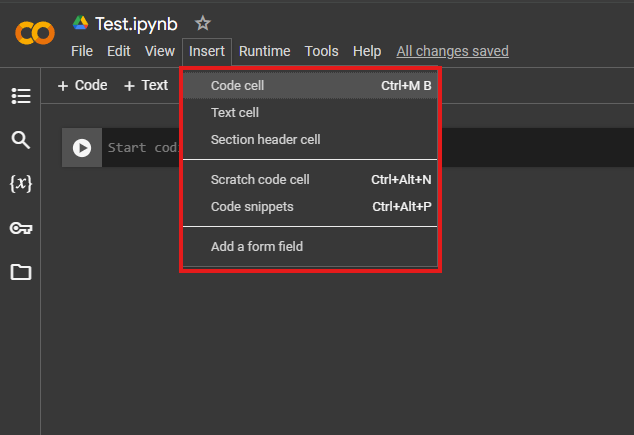Select Scratch code cell option
The width and height of the screenshot is (634, 435).
click(x=260, y=180)
